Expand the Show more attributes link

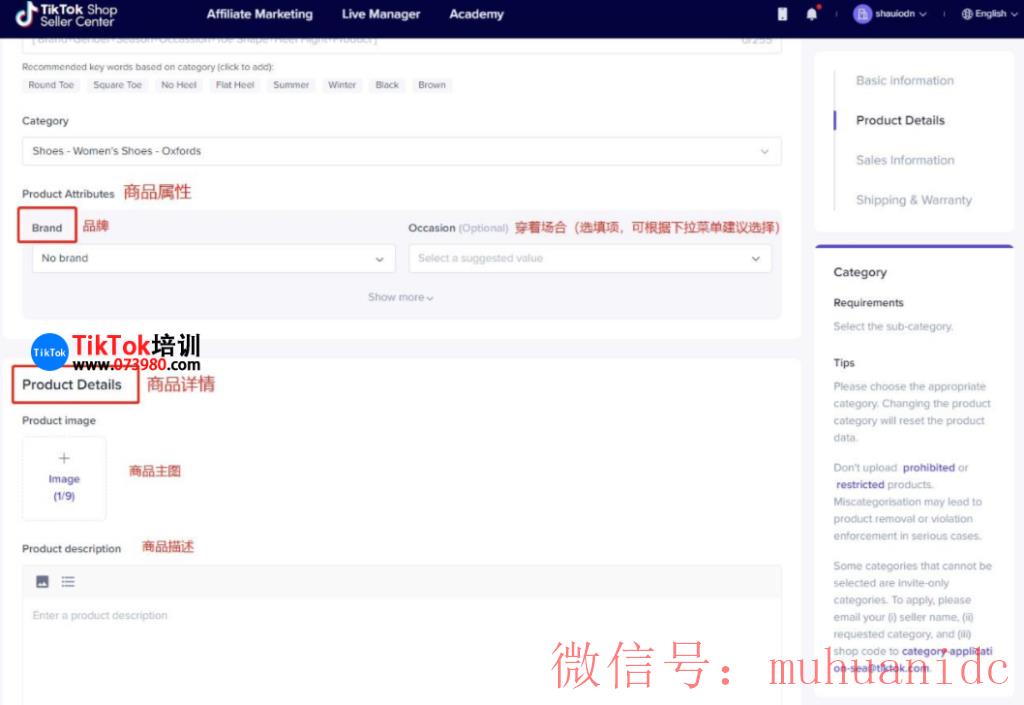(400, 297)
